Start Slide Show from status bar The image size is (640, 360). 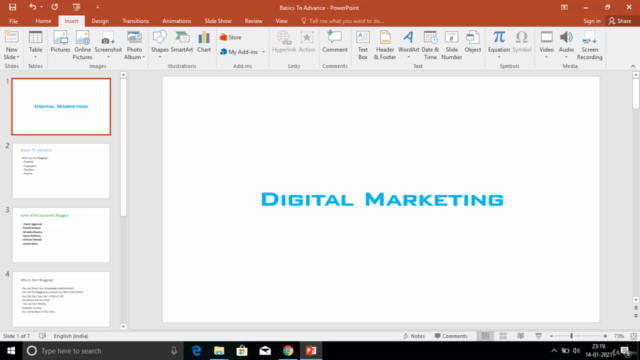tap(538, 336)
